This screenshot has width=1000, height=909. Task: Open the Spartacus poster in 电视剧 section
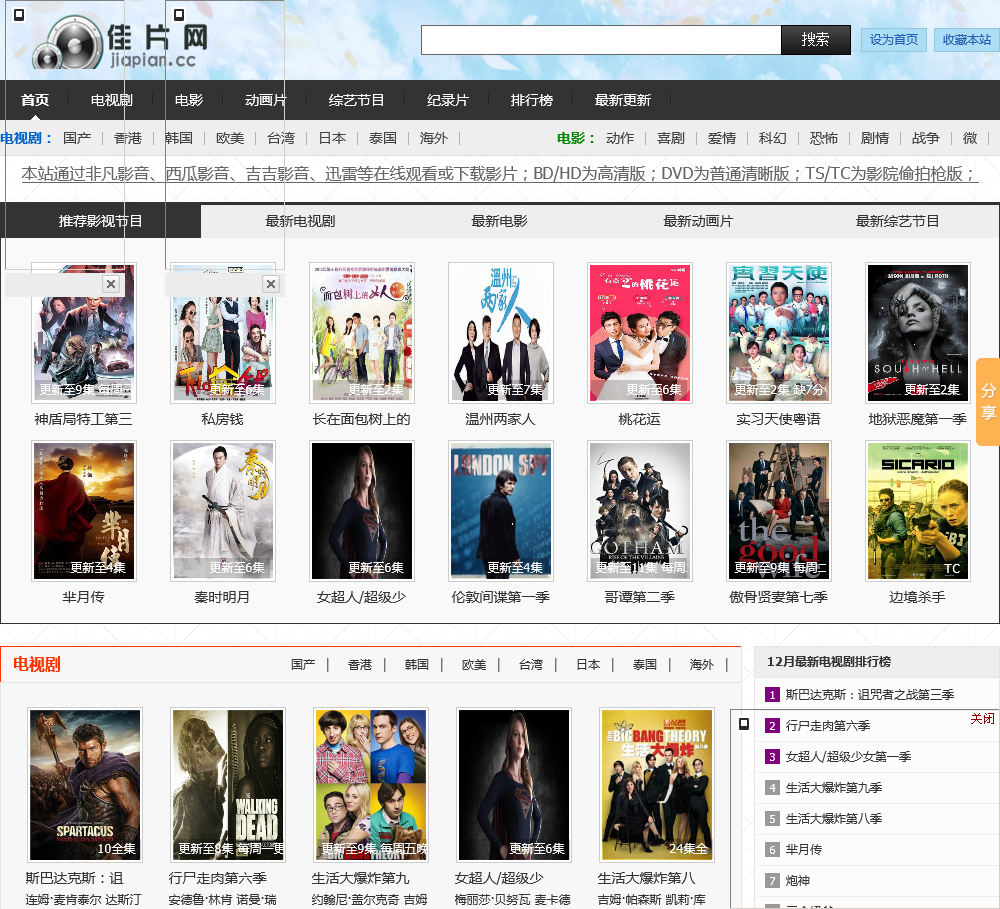tap(85, 785)
